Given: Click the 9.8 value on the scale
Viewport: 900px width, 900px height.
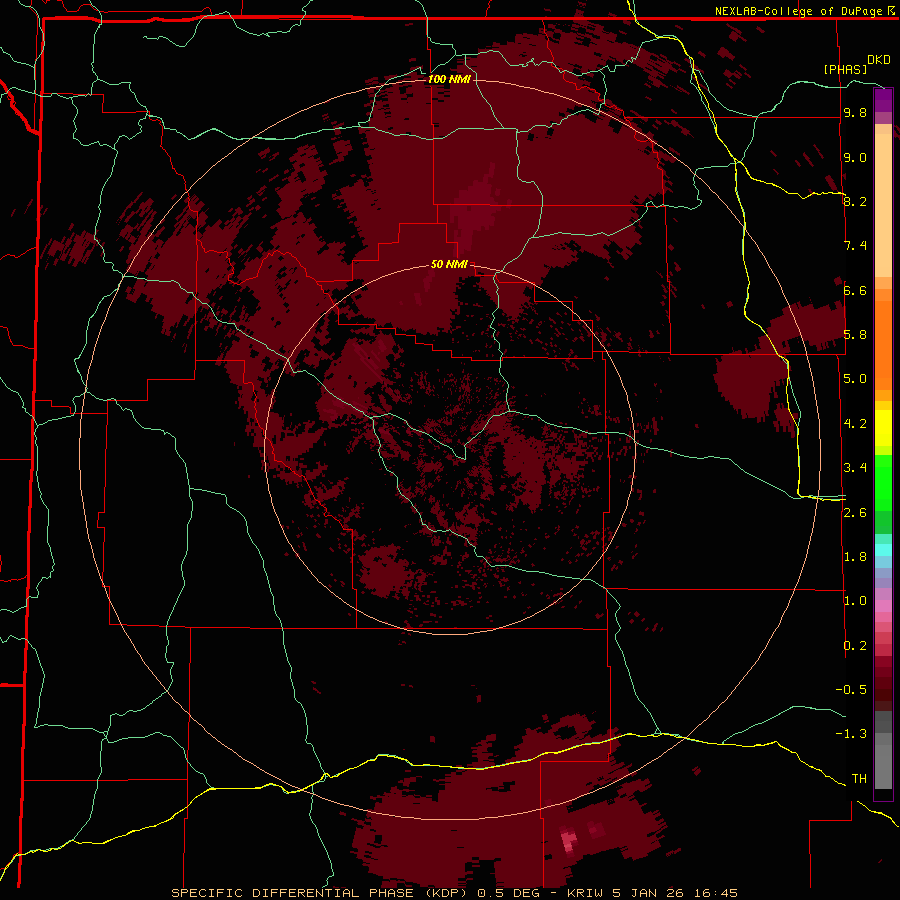Looking at the screenshot, I should point(855,113).
